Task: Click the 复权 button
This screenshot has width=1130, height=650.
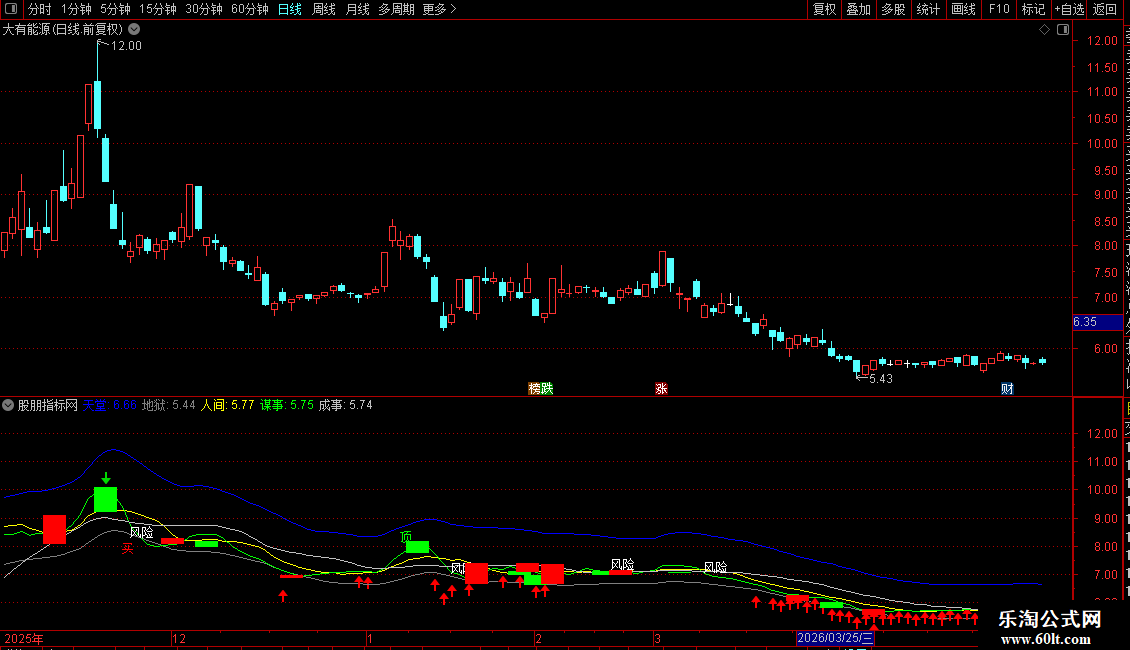Action: point(824,9)
